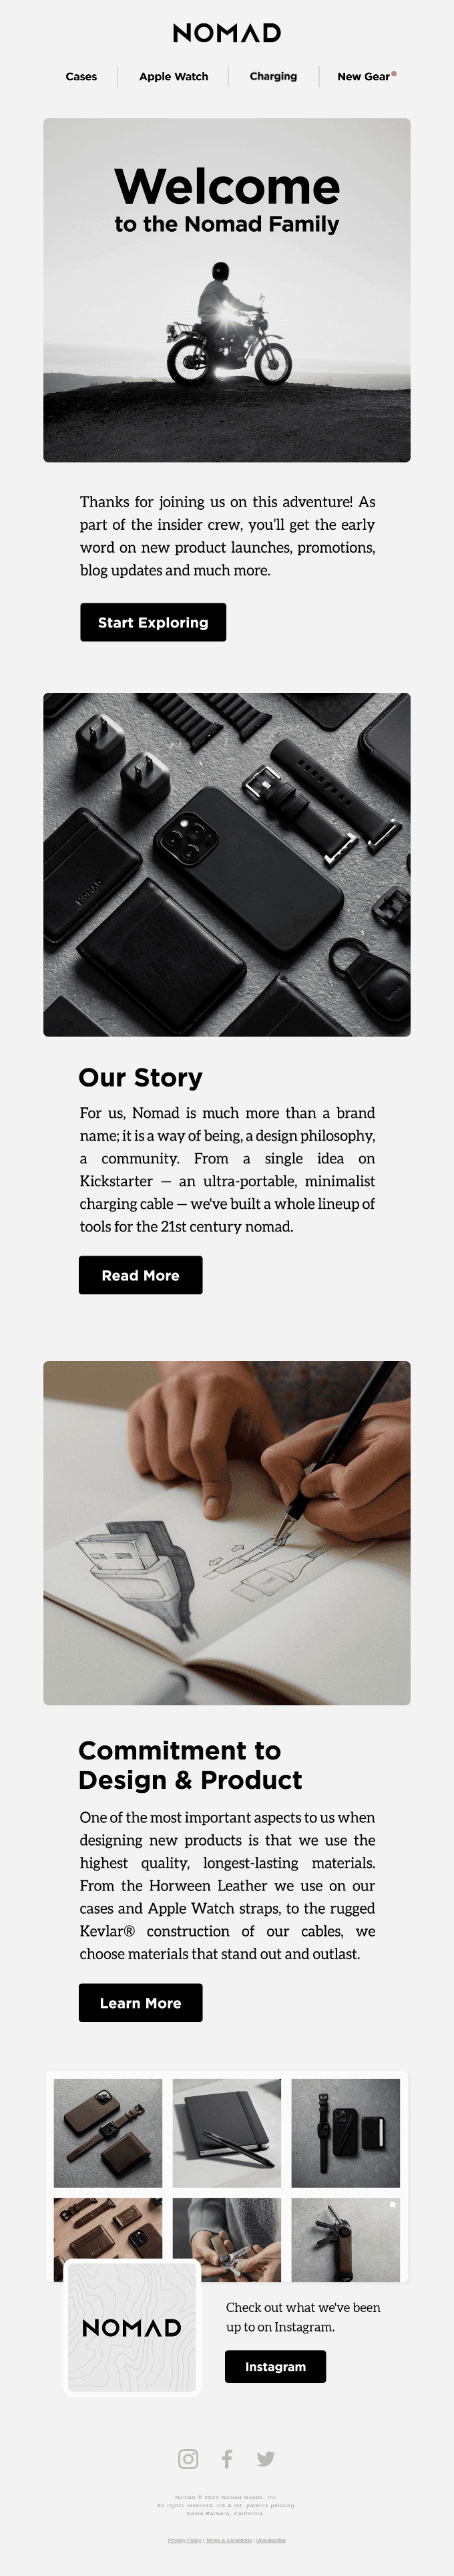Image resolution: width=454 pixels, height=2576 pixels.
Task: Click the NOMAD topographic logo card
Action: click(132, 2328)
